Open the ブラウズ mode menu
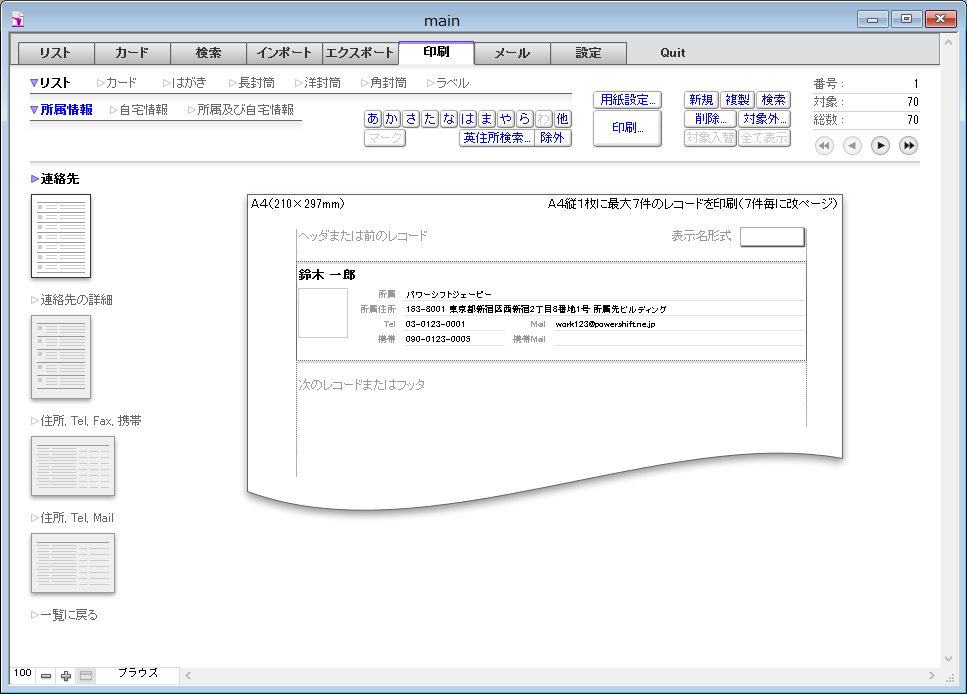The height and width of the screenshot is (694, 967). 138,674
